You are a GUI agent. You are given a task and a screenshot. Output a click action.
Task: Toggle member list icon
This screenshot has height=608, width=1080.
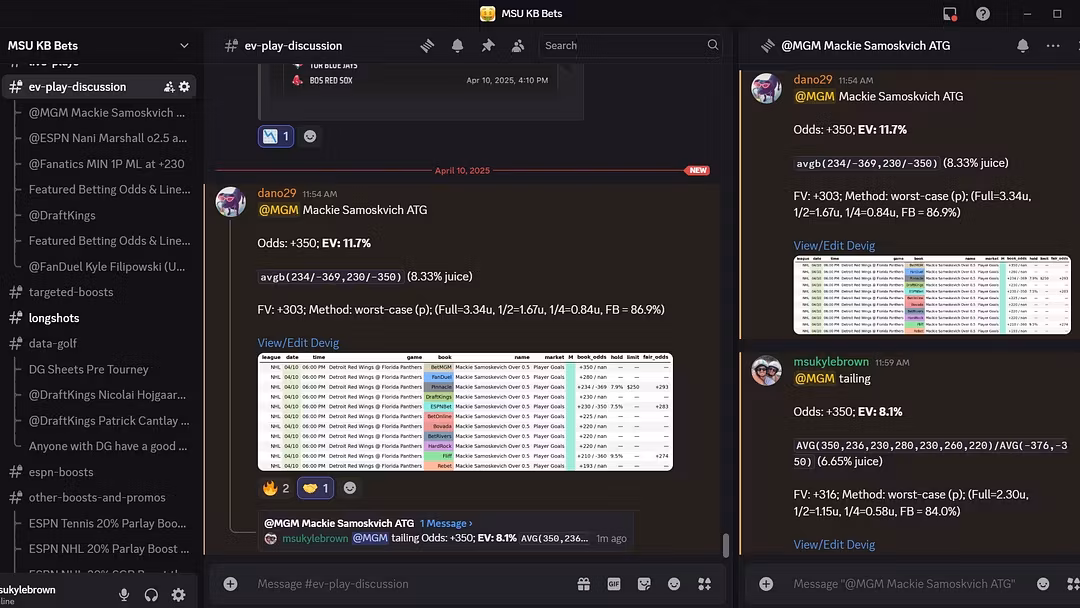pos(518,45)
